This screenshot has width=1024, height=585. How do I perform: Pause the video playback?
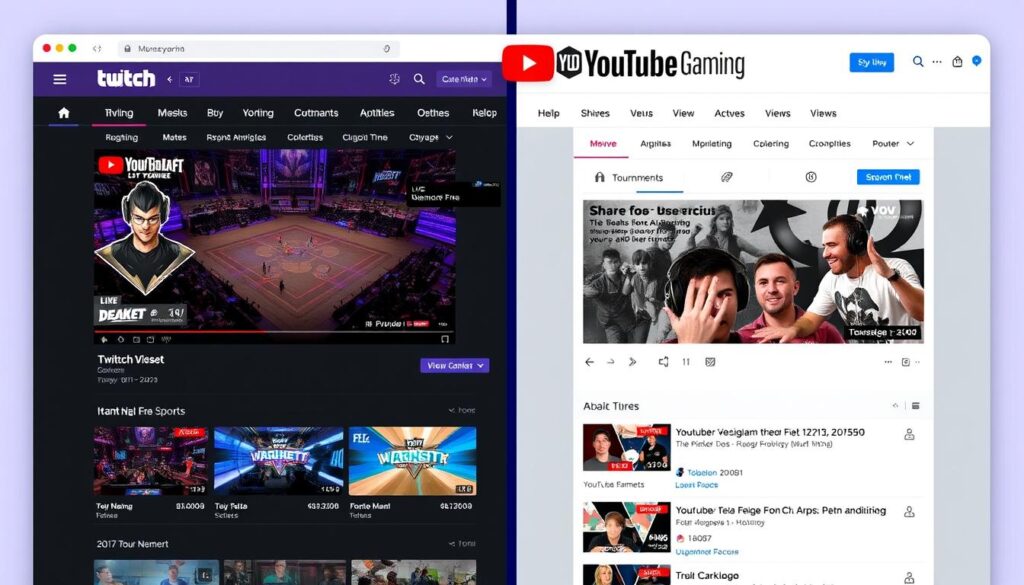[x=685, y=362]
